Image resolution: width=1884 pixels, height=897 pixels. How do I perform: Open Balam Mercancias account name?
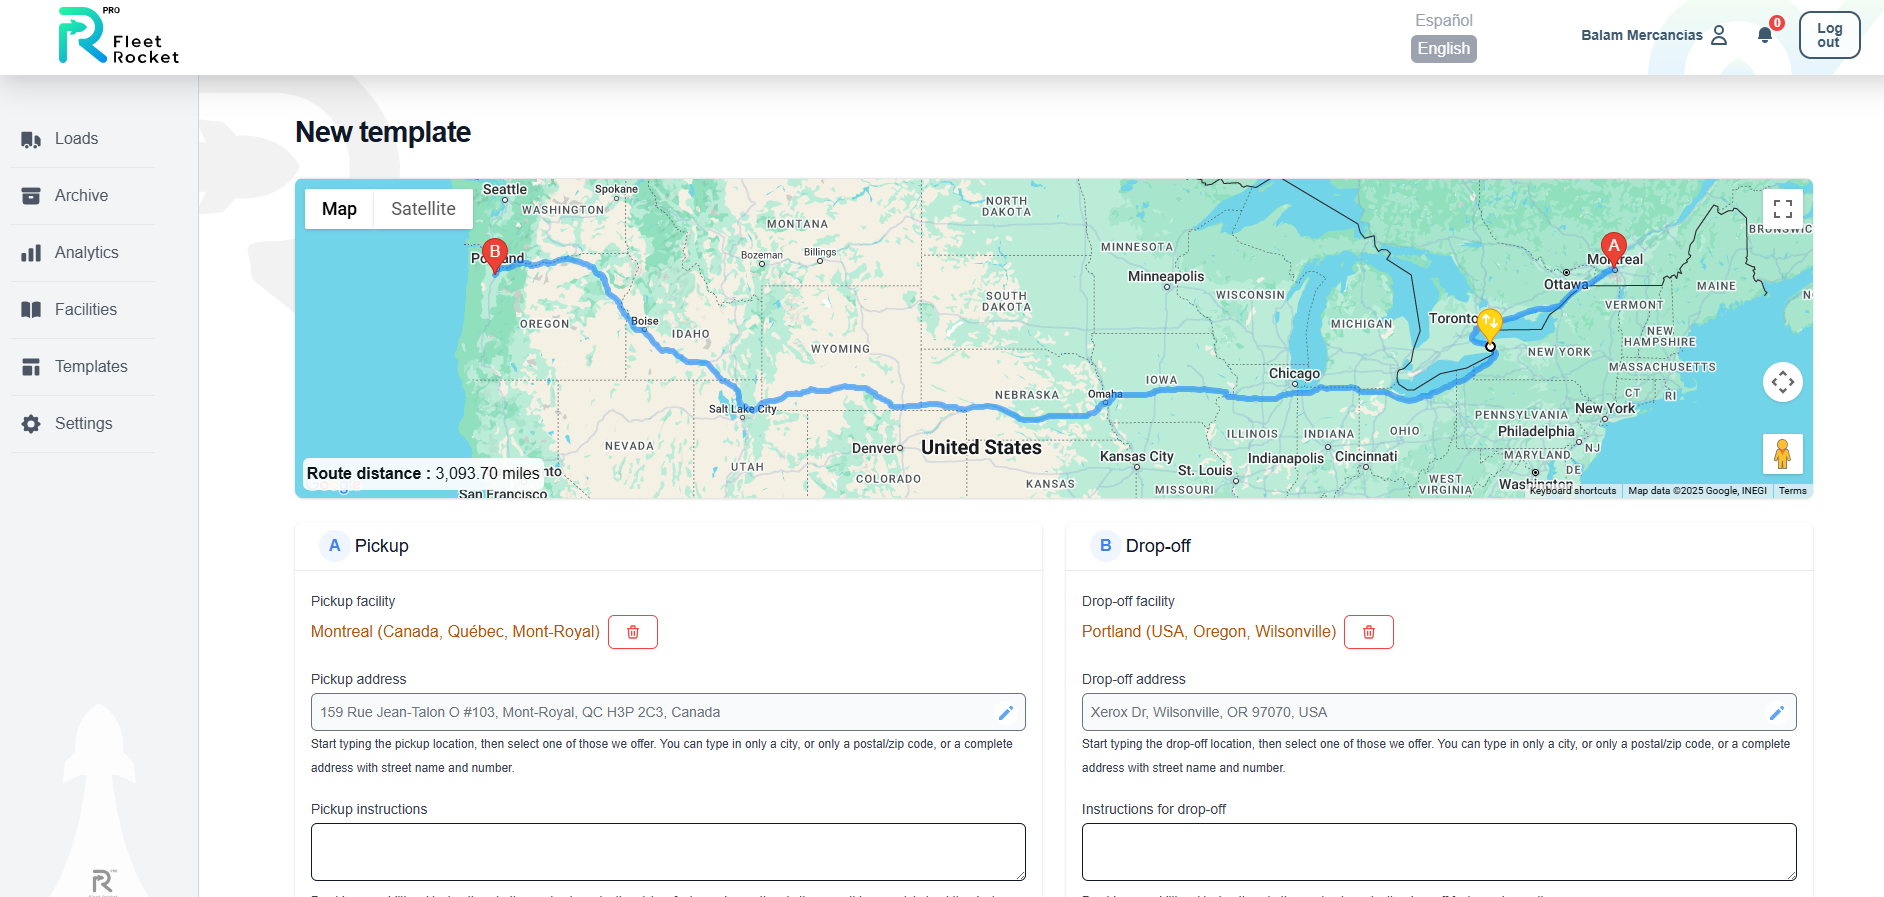click(1641, 35)
